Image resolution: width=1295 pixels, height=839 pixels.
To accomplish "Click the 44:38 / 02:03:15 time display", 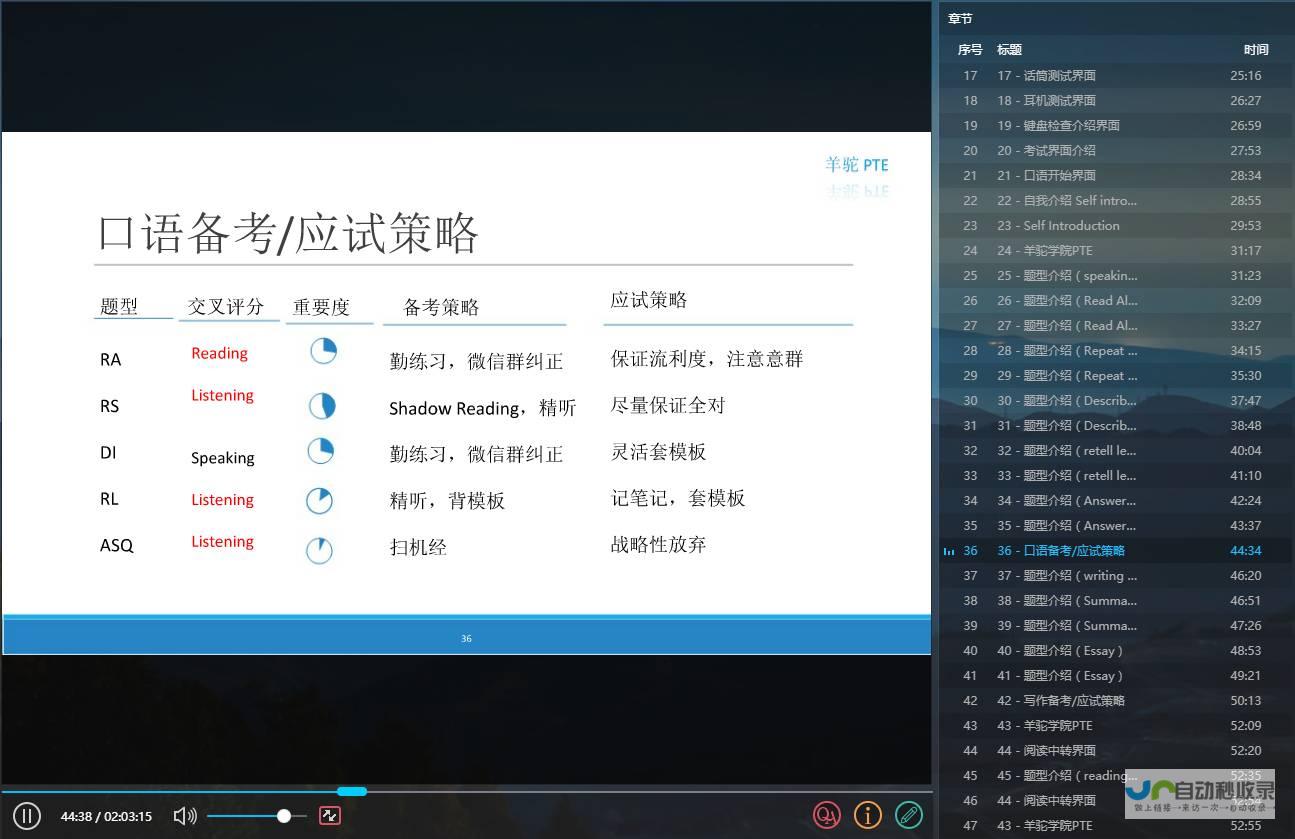I will 106,816.
